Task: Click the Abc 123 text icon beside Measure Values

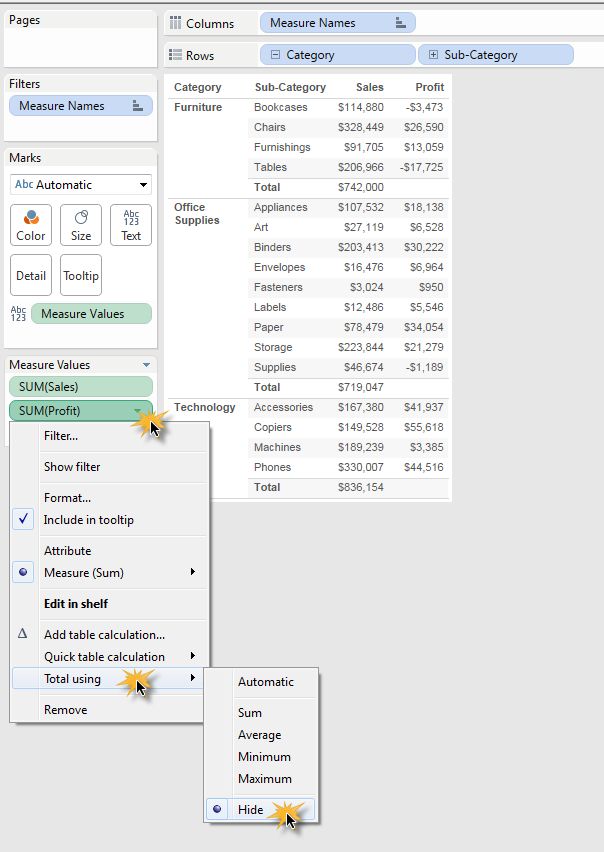Action: point(18,314)
